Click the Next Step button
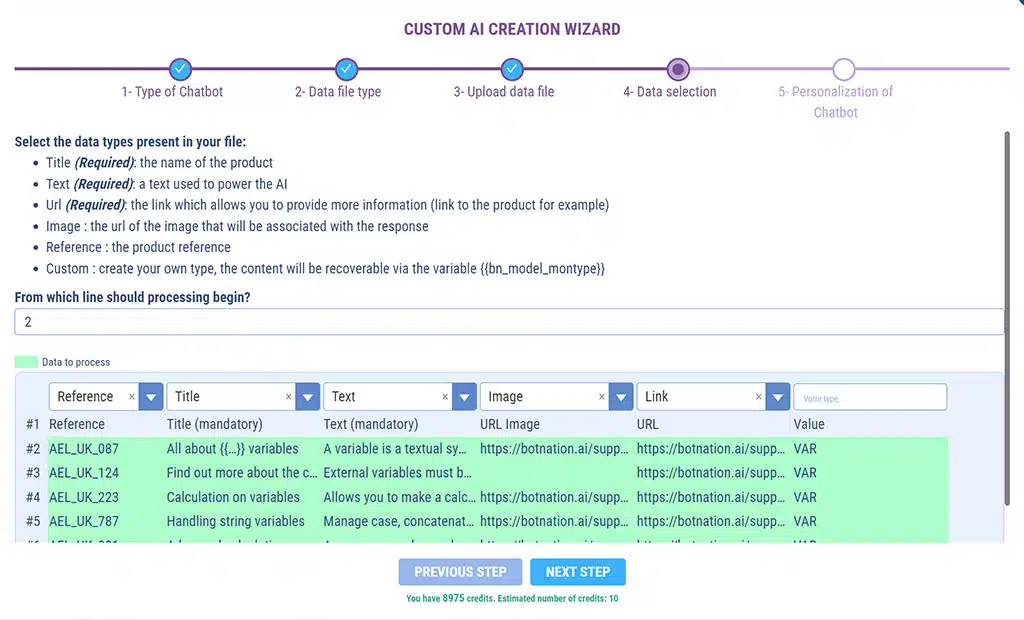 pyautogui.click(x=578, y=572)
